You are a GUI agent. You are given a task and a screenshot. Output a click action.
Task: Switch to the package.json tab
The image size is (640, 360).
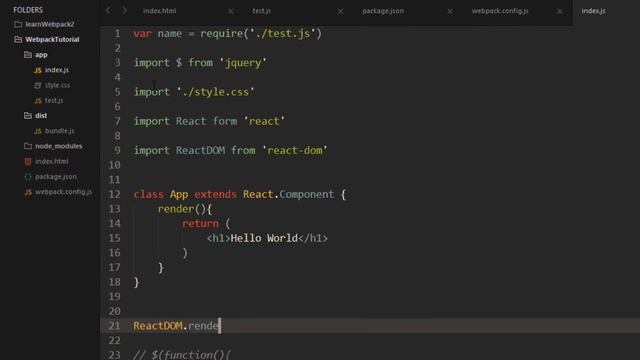click(383, 11)
